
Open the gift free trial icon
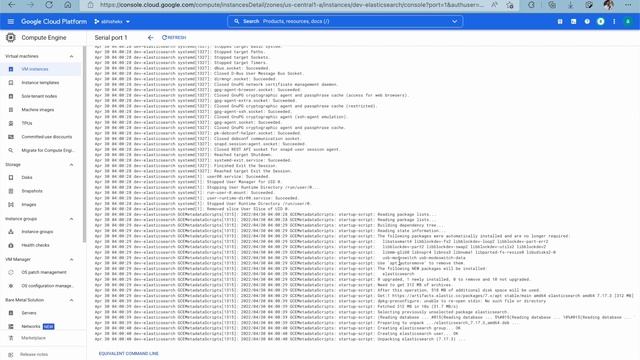click(560, 21)
